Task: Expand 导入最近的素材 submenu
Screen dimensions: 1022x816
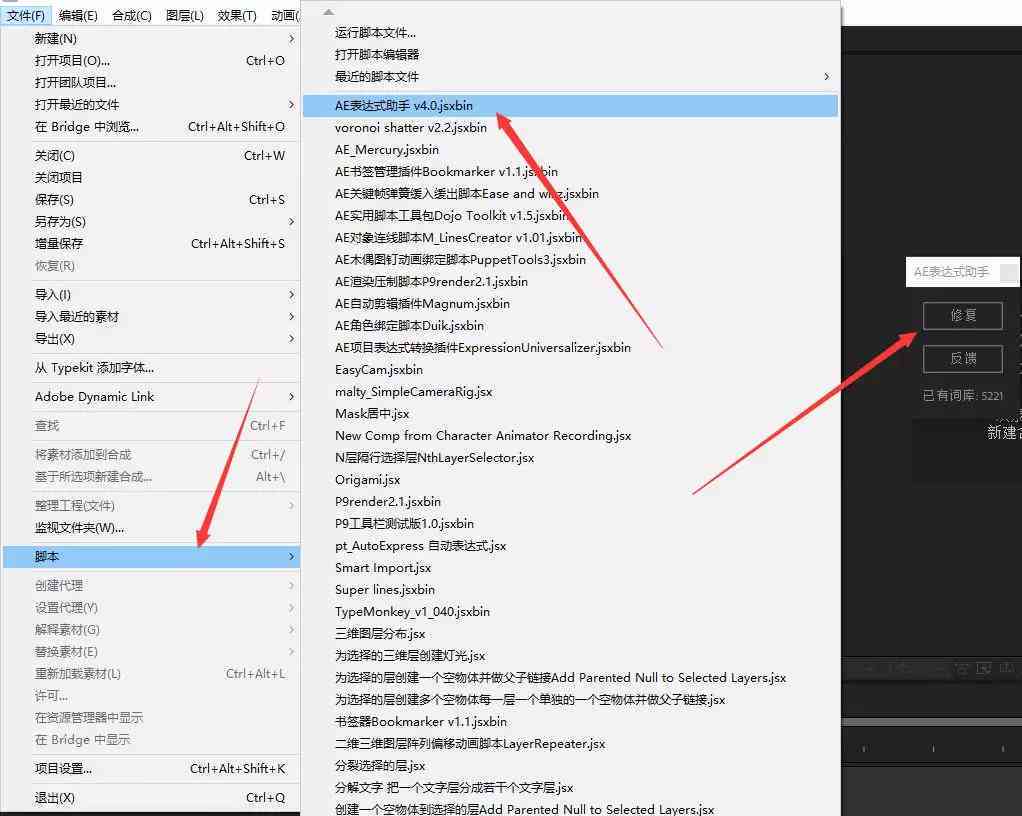Action: pyautogui.click(x=151, y=317)
